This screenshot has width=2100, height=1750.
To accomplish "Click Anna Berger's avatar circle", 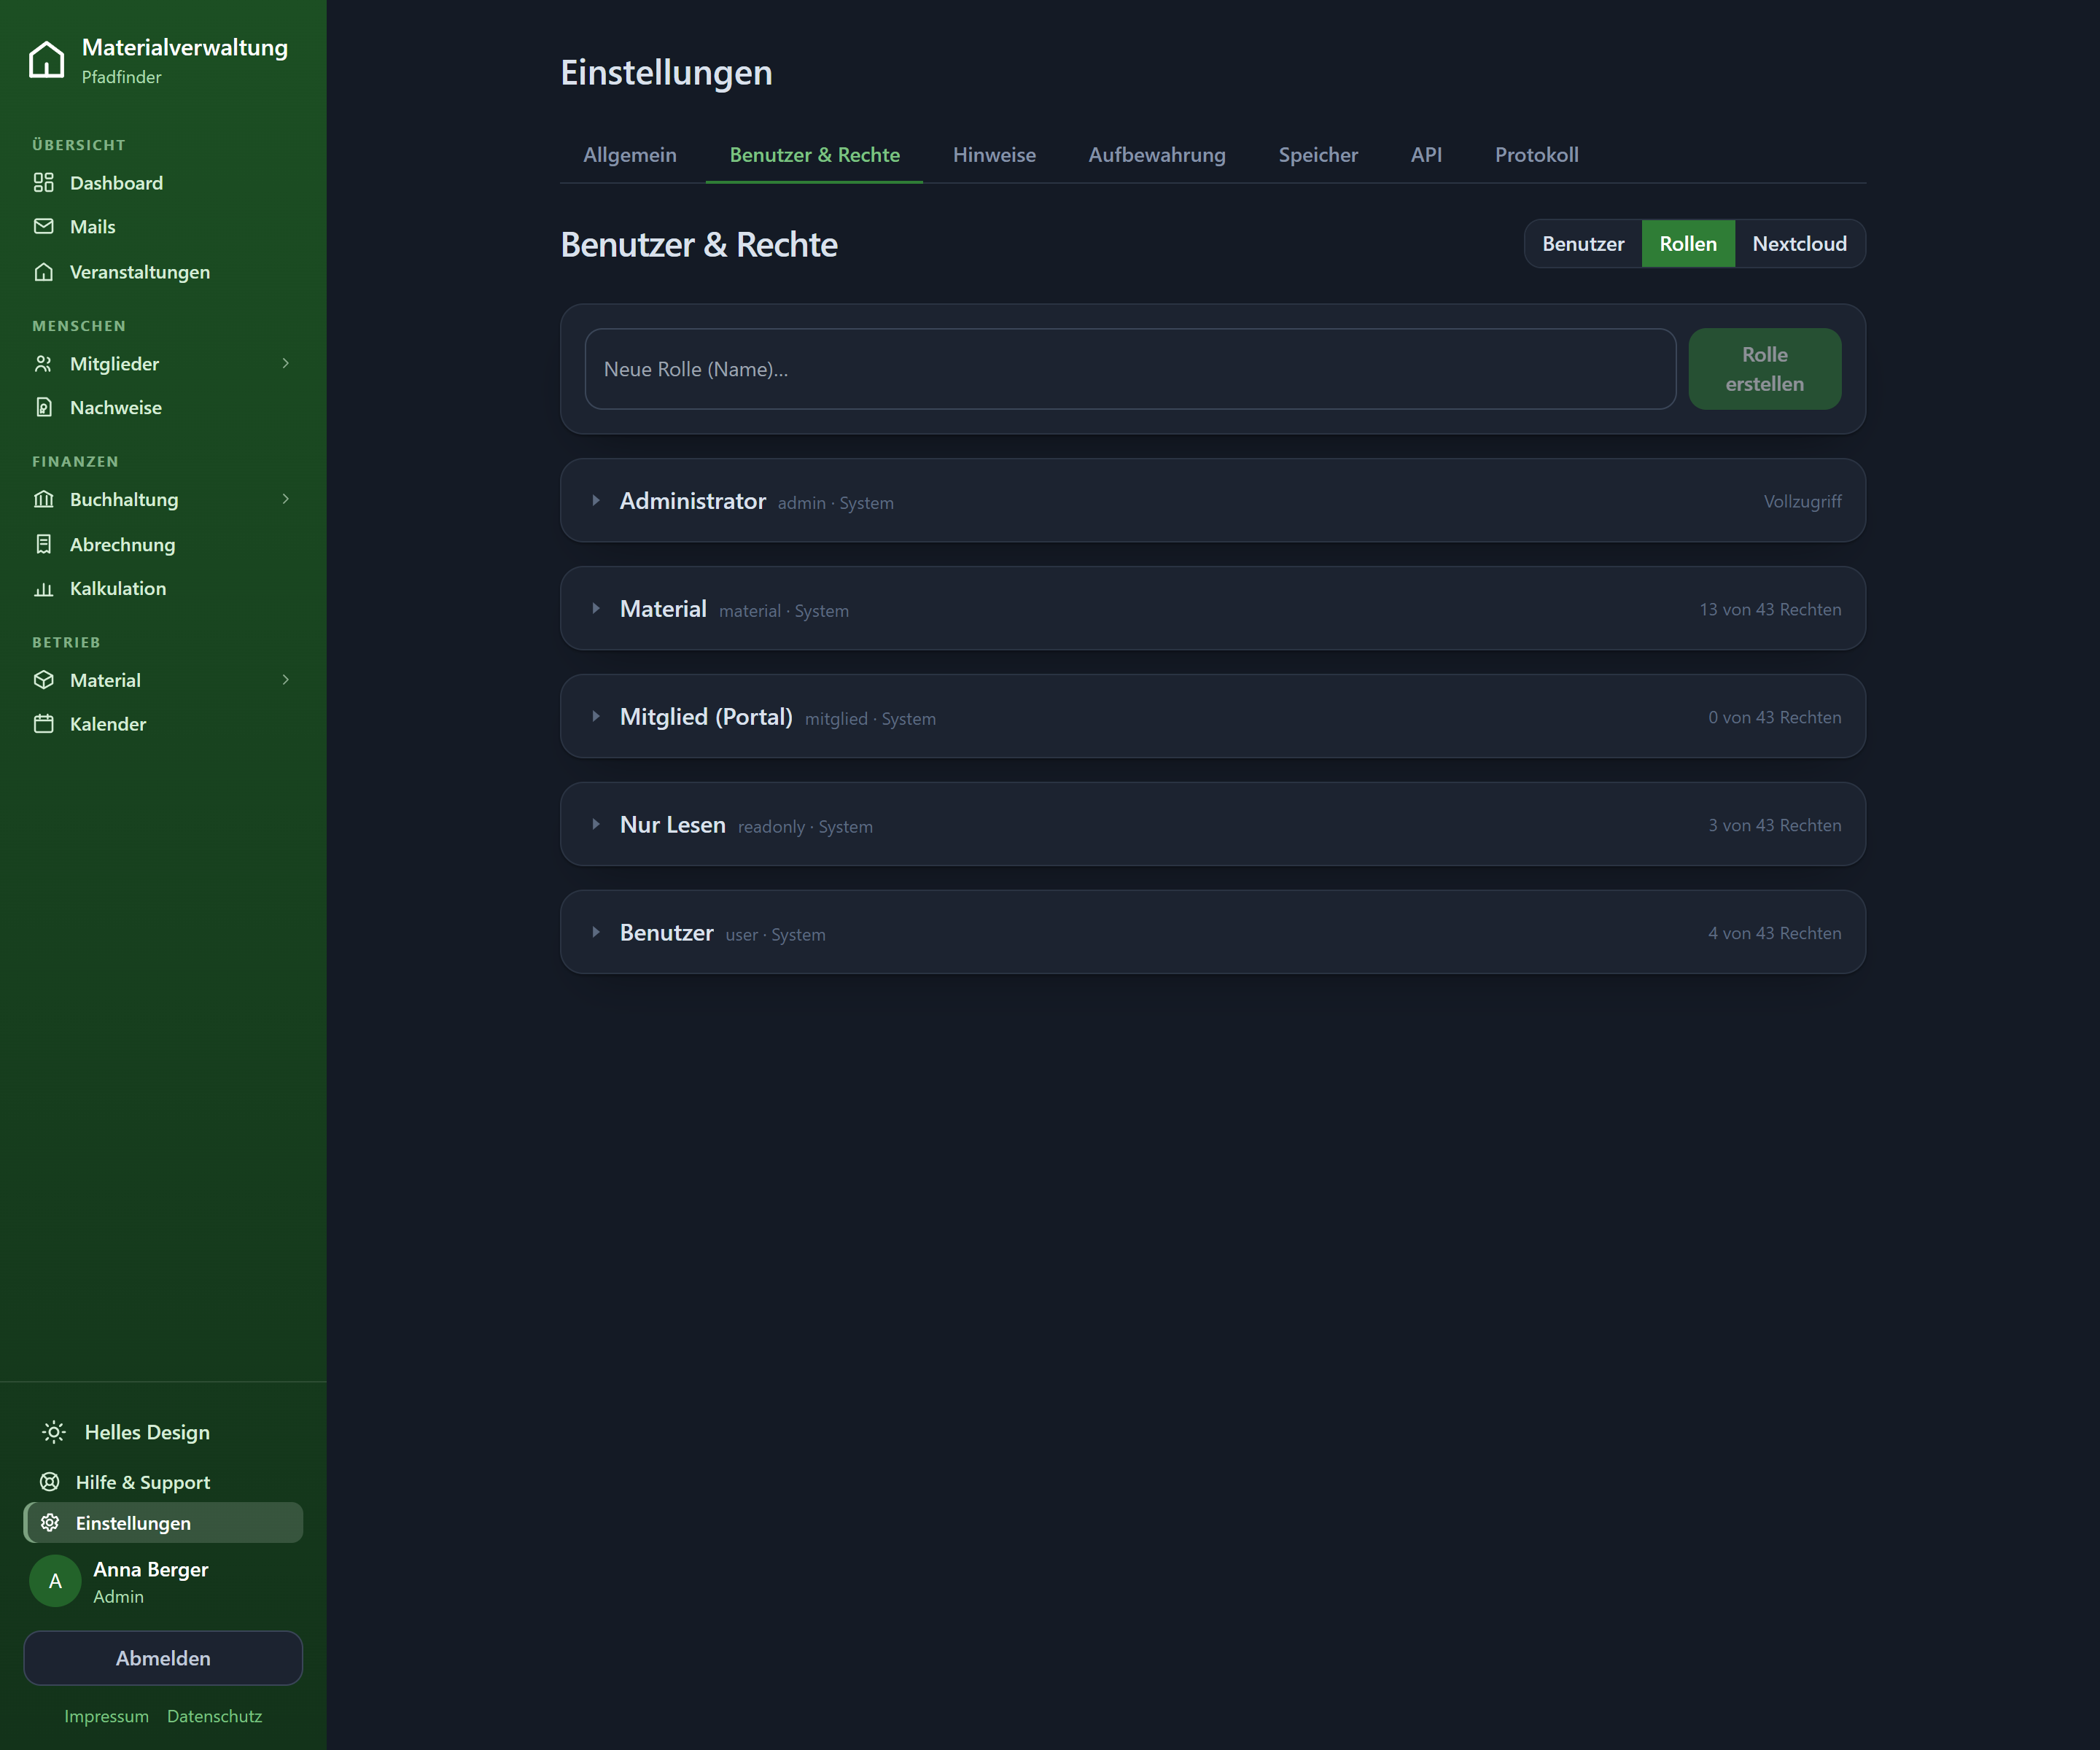I will [55, 1581].
